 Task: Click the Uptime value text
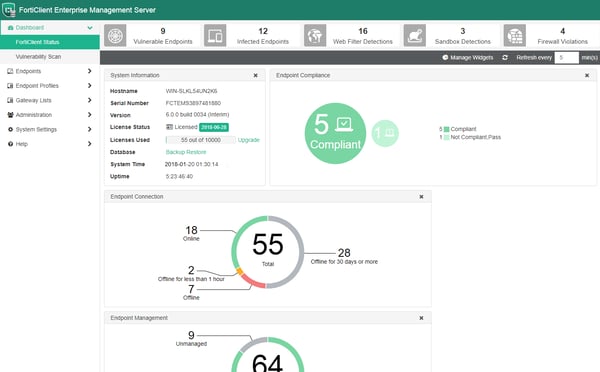[179, 176]
